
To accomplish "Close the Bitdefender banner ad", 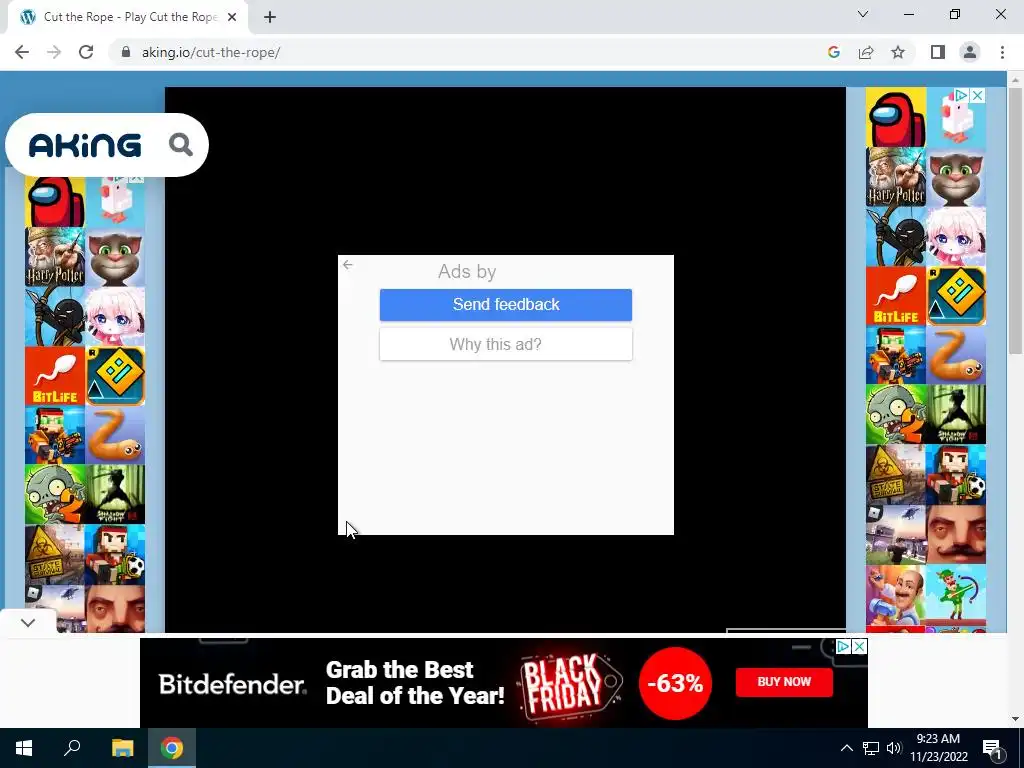I will pos(859,647).
